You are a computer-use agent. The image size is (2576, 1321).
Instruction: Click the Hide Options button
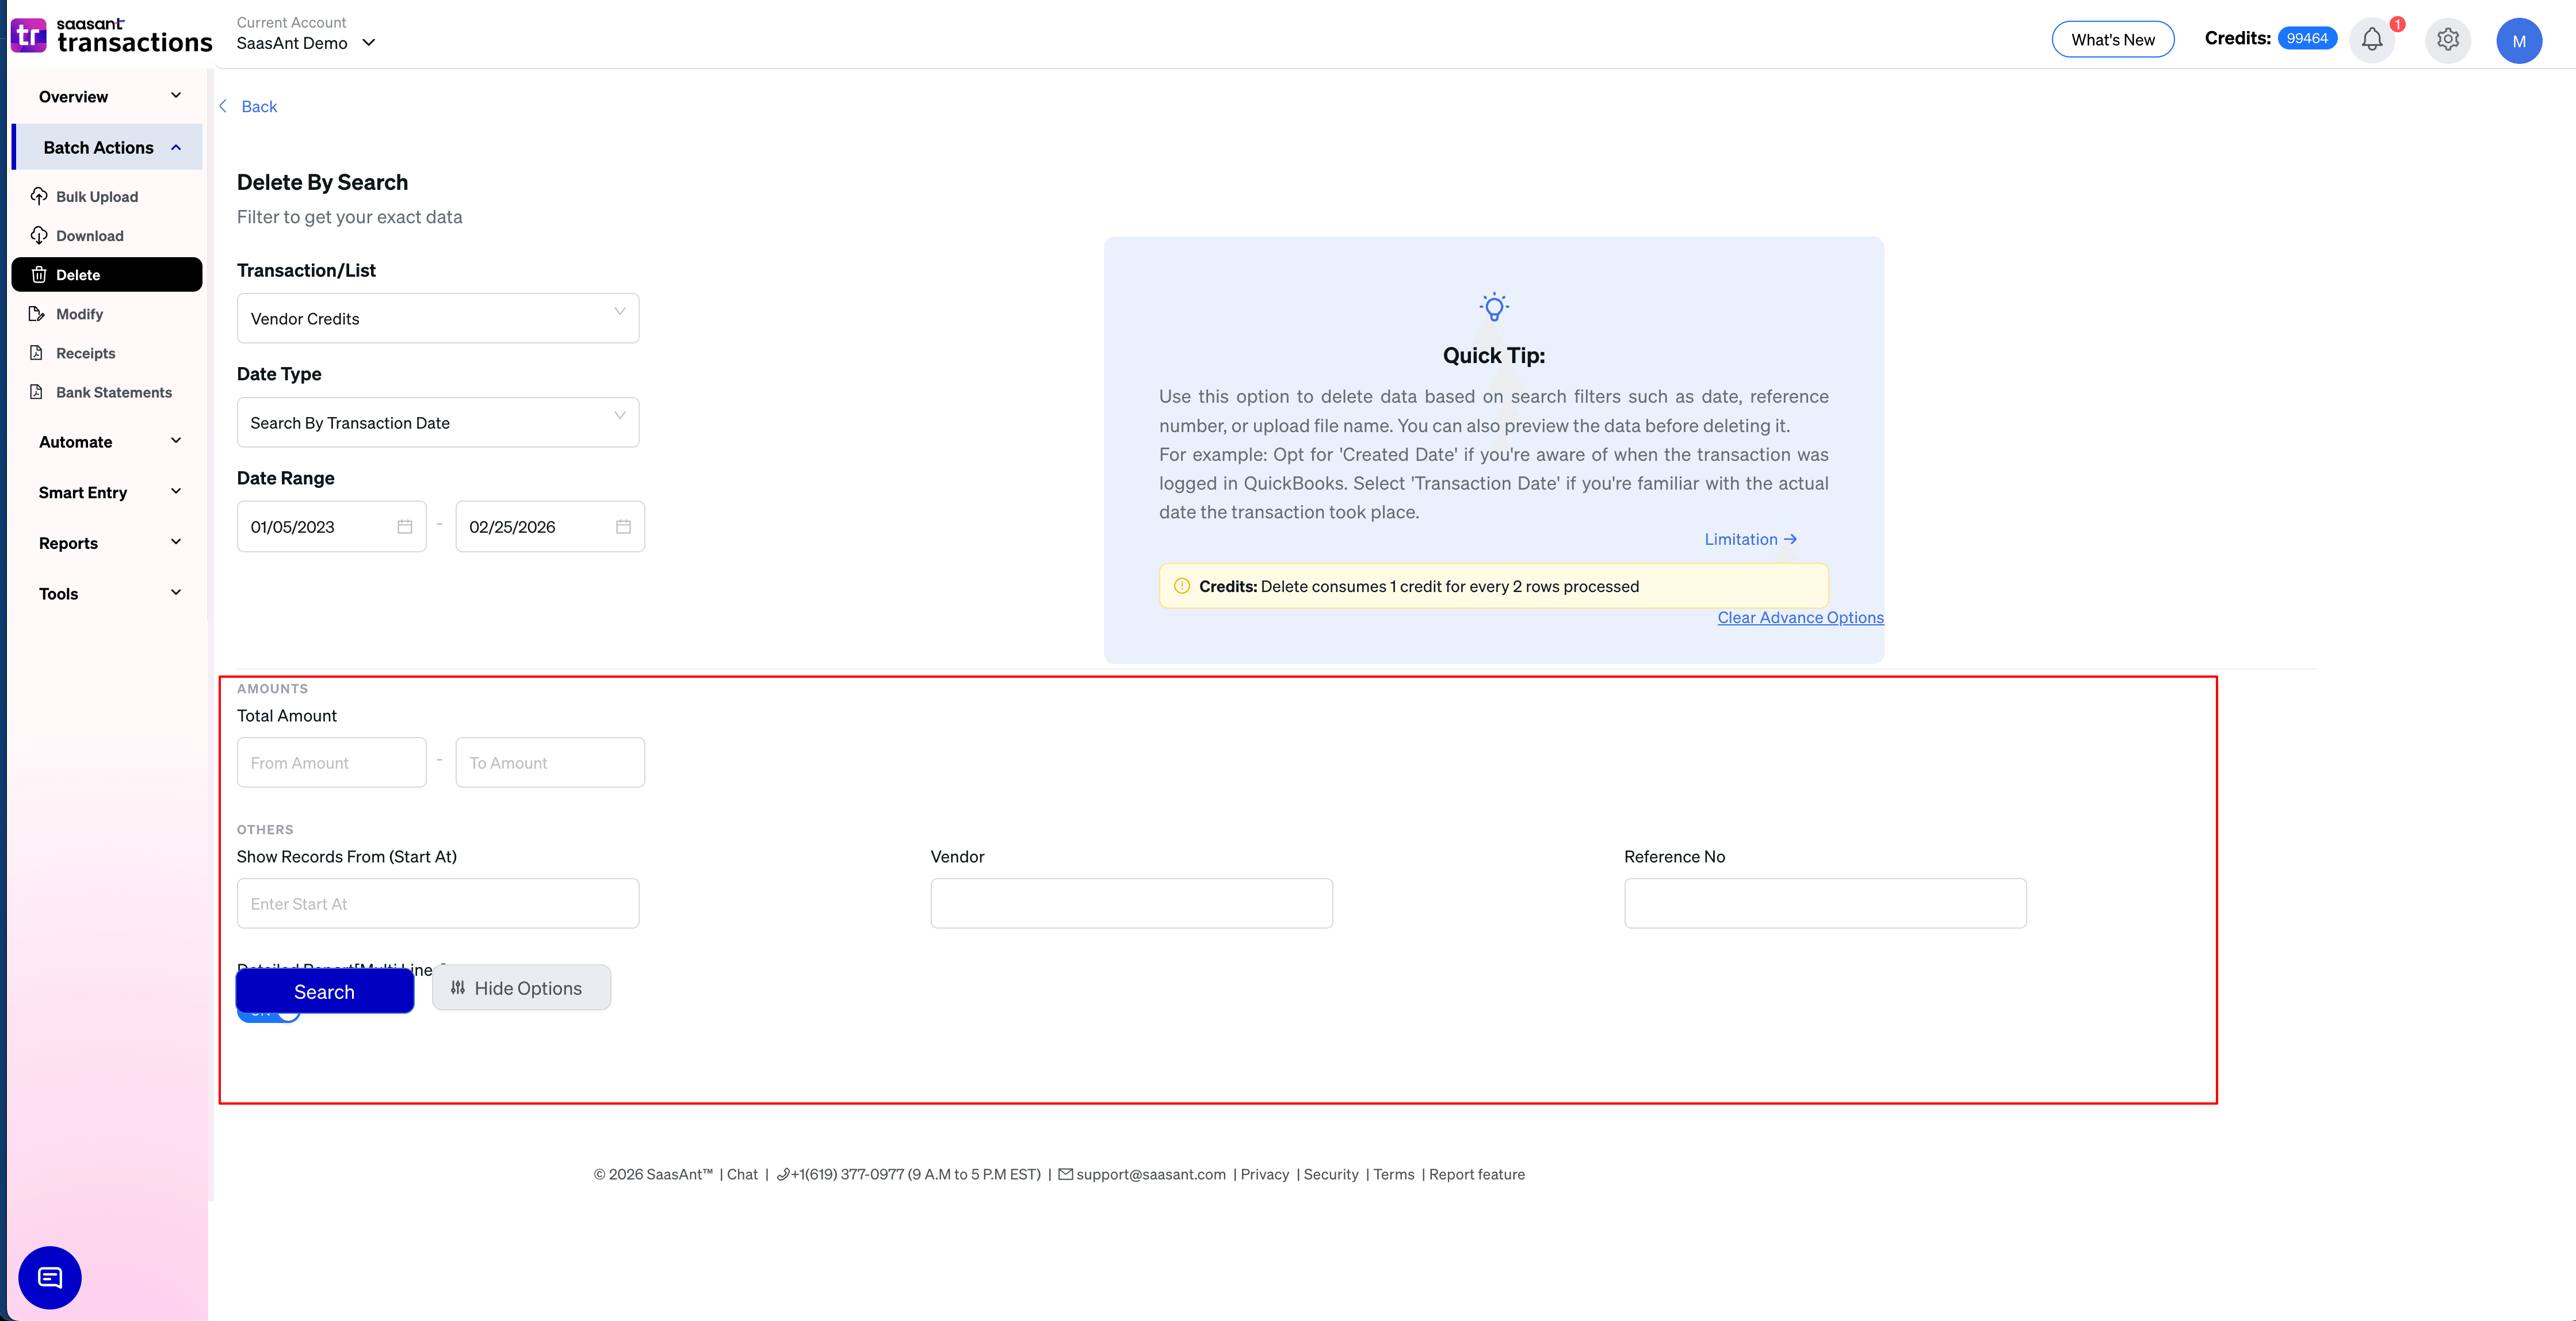521,988
